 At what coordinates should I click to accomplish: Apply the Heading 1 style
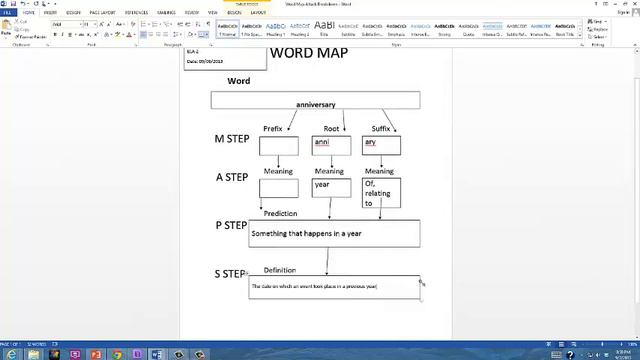[276, 29]
